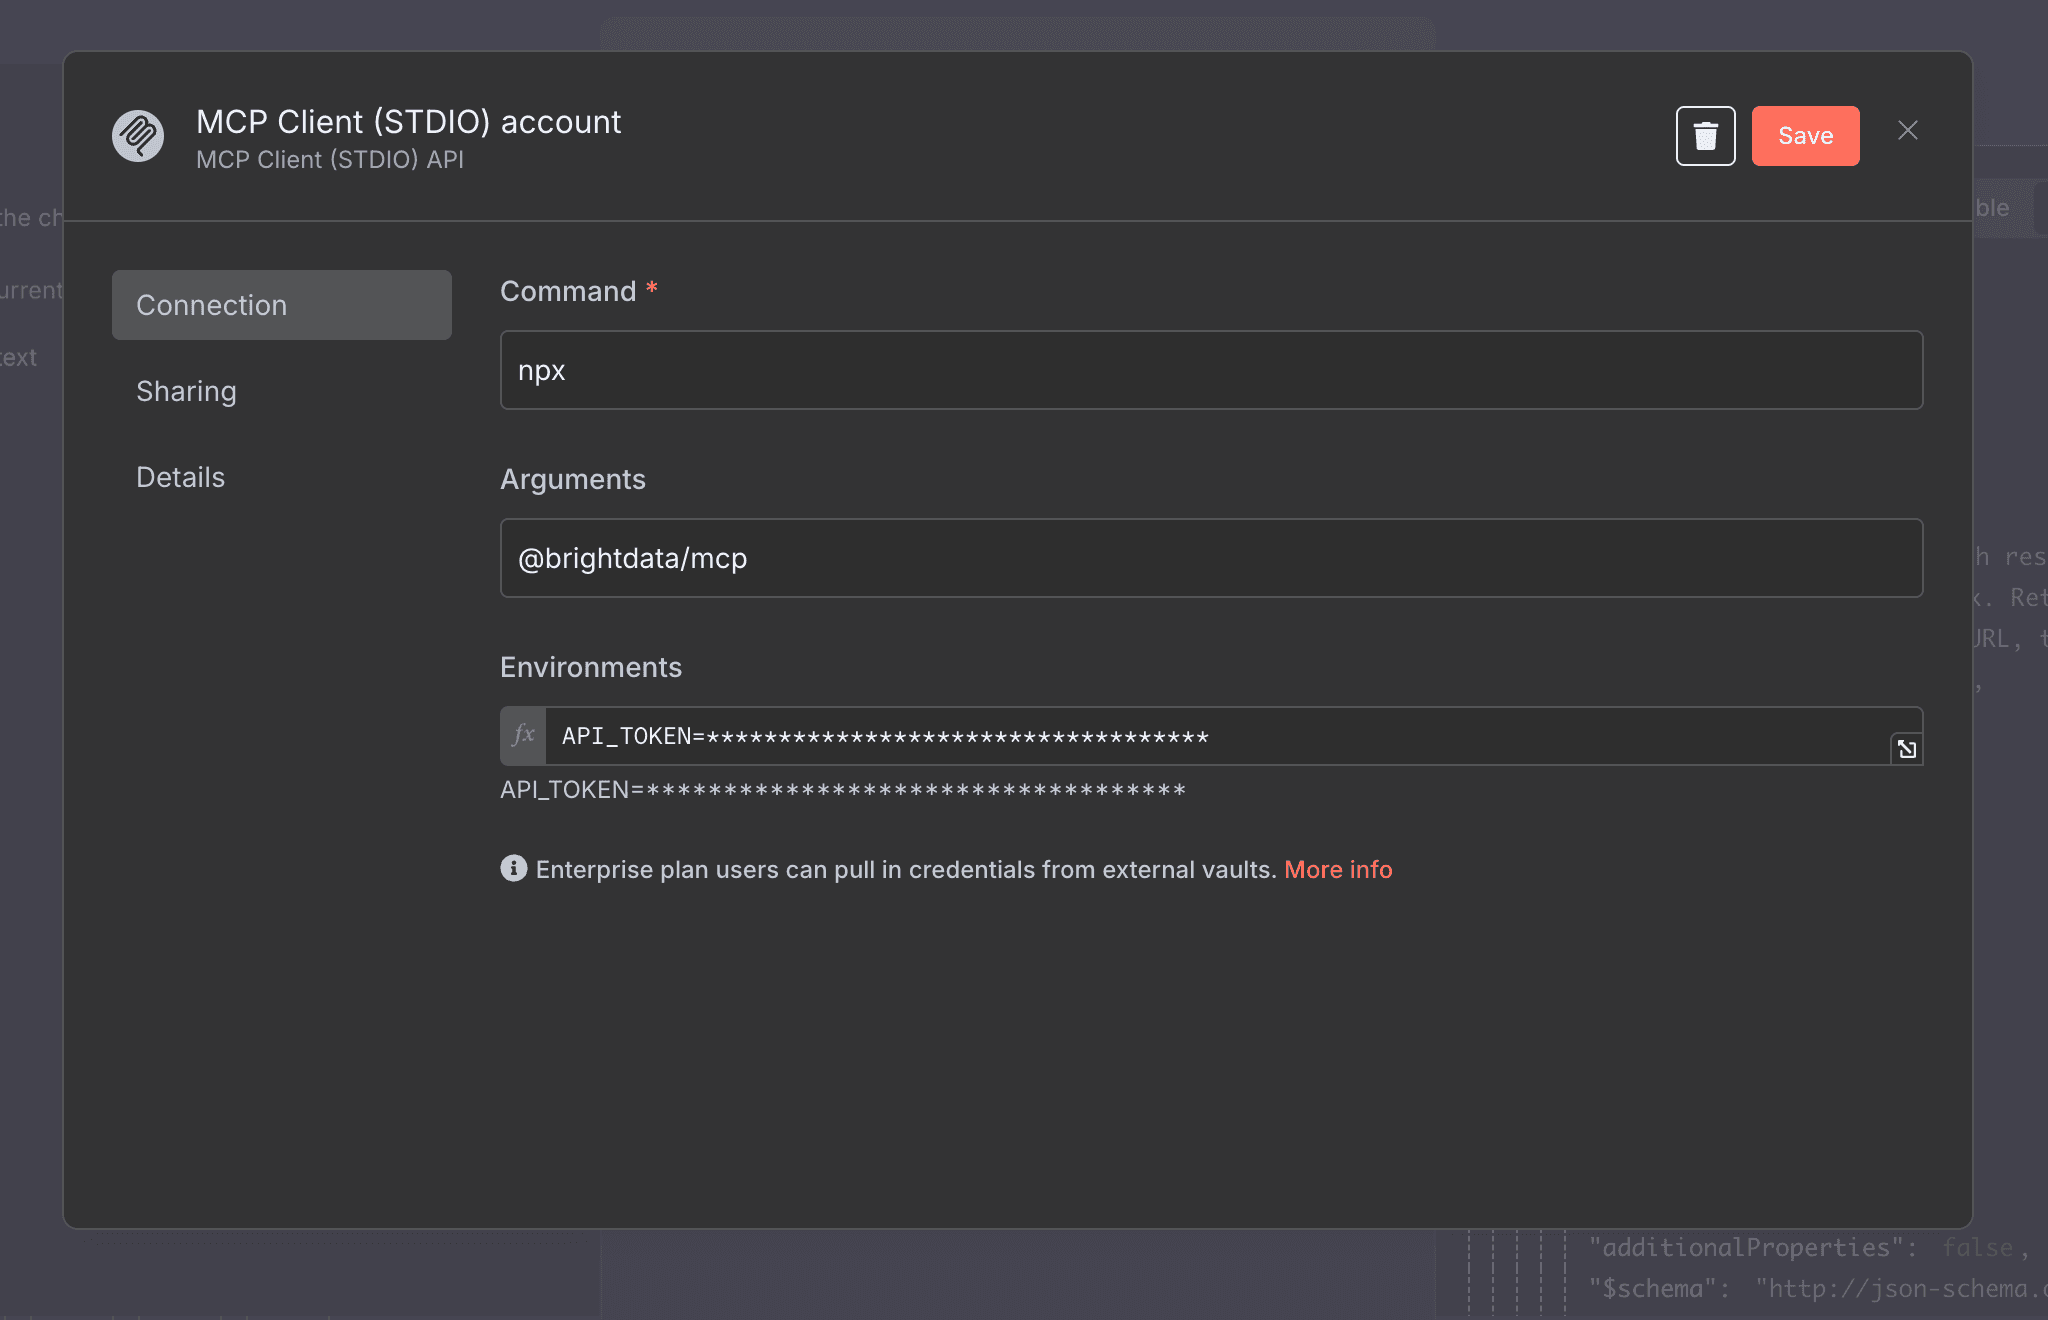Open the expanded expression editor icon
This screenshot has width=2048, height=1320.
coord(1906,749)
